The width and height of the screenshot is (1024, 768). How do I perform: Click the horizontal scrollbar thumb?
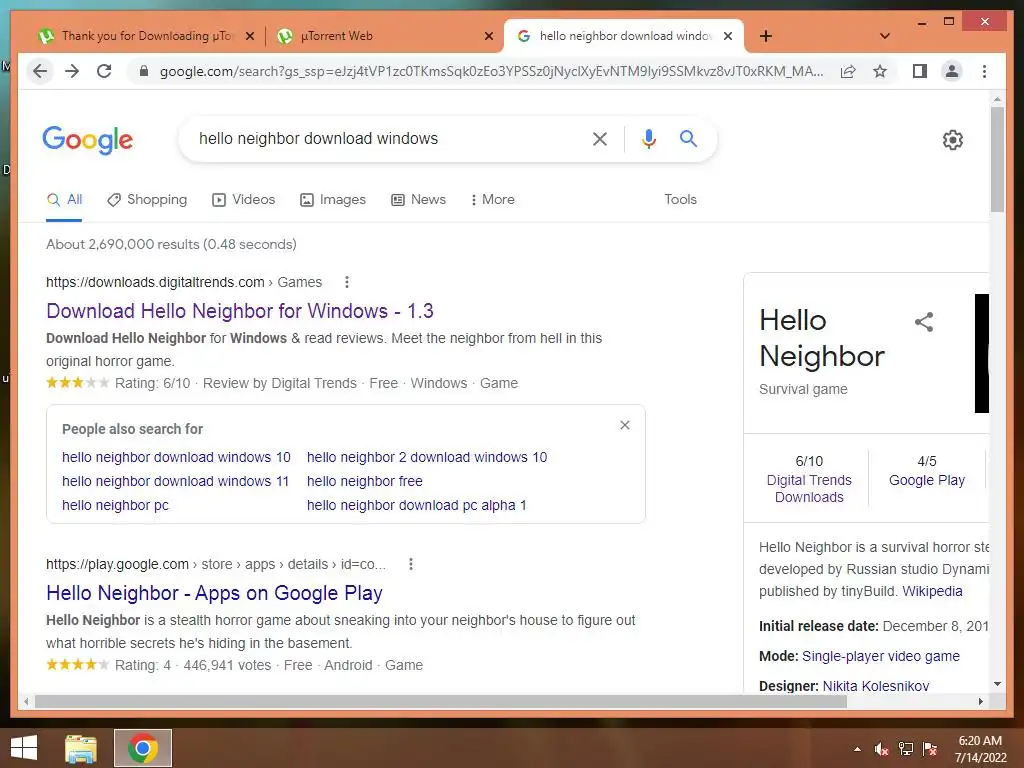point(441,701)
